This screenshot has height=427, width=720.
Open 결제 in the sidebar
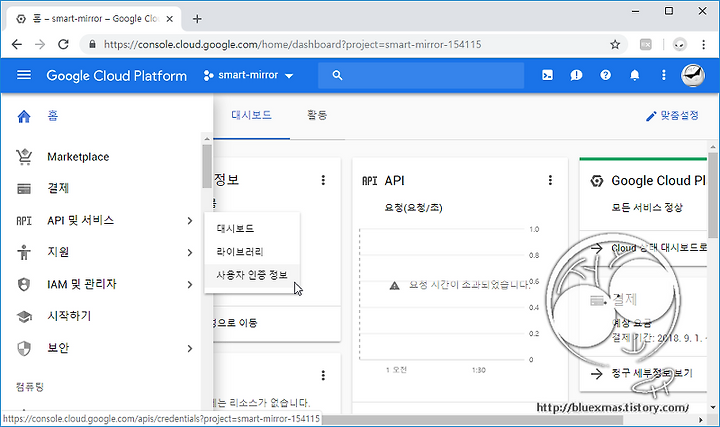pos(58,188)
